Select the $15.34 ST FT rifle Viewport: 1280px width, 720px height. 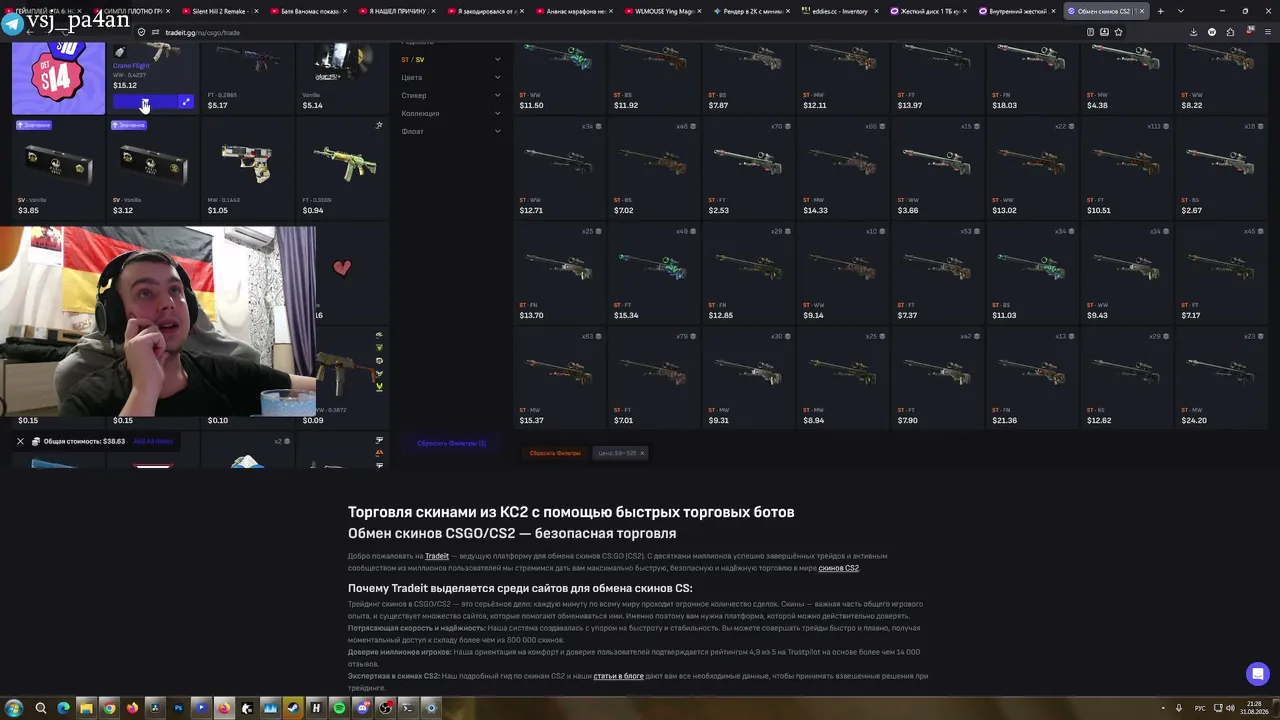pyautogui.click(x=654, y=273)
